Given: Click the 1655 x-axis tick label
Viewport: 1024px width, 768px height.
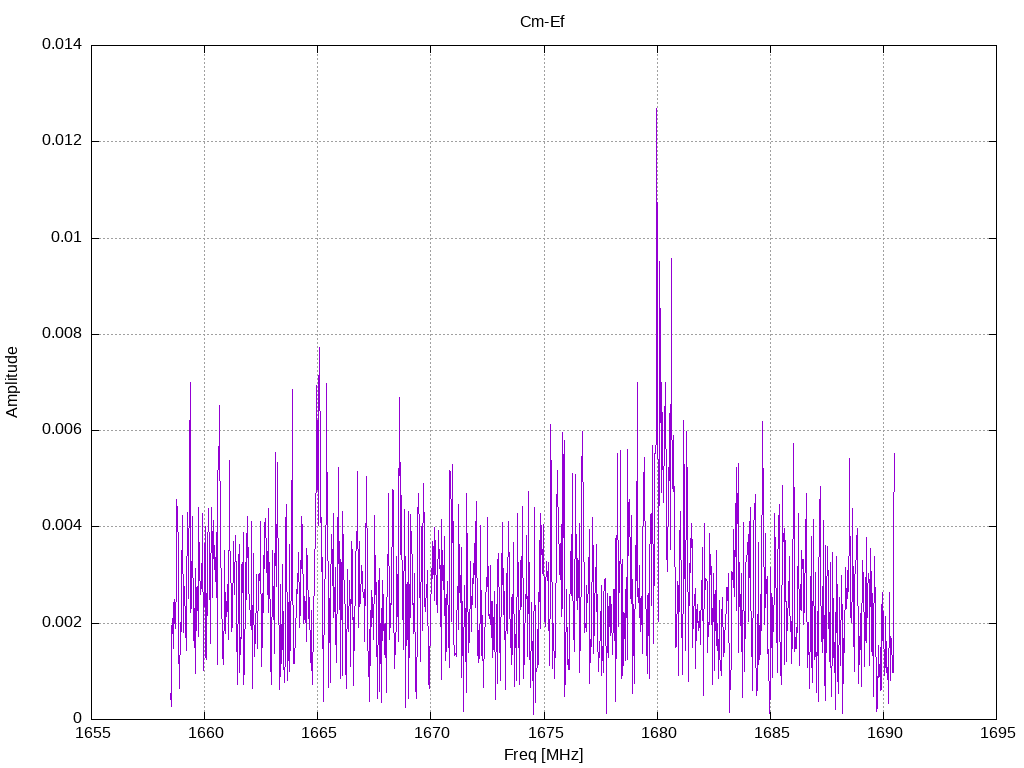Looking at the screenshot, I should click(93, 733).
